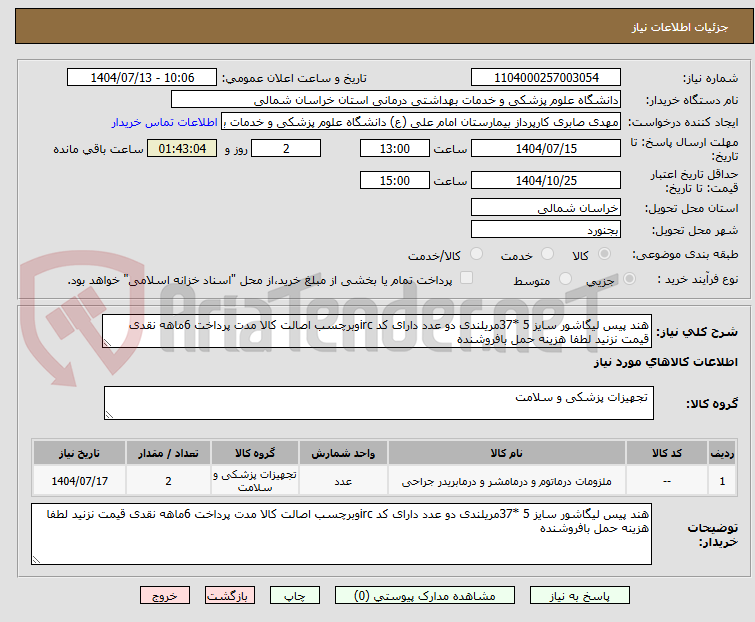Click the response deadline date 1404/07/15 field
Screen dimensions: 755x622
click(x=546, y=148)
